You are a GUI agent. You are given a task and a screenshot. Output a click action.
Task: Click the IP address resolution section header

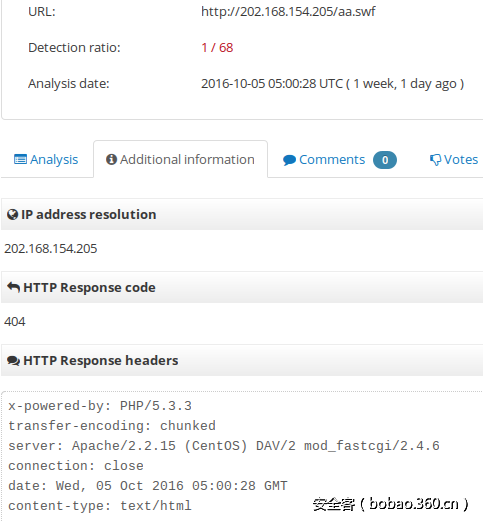click(x=242, y=214)
